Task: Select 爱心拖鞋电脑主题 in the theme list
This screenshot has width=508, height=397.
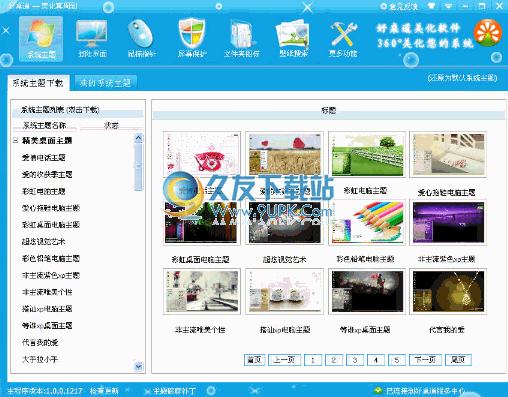Action: [51, 208]
